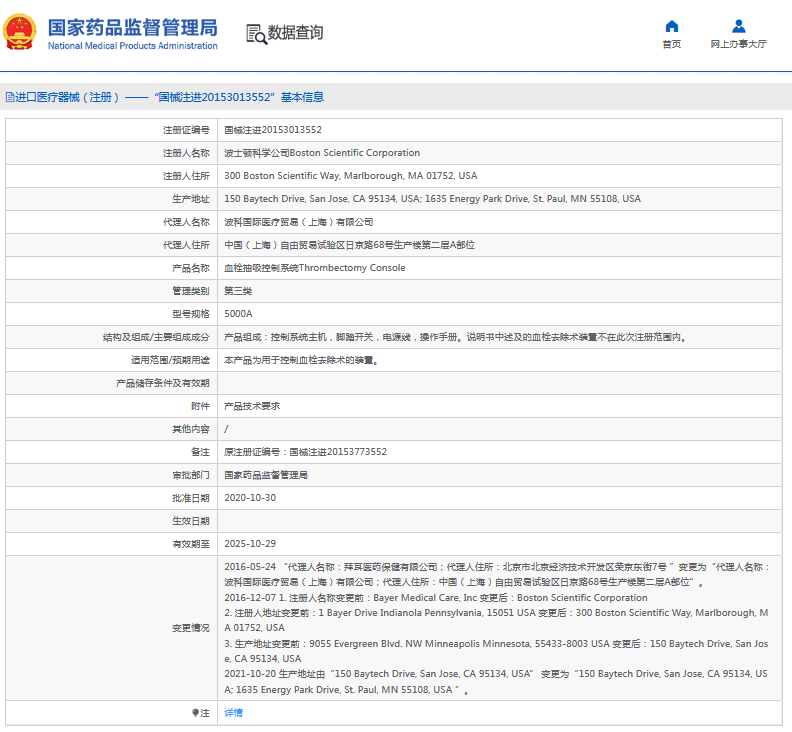Click the 其他内容 row label
The image size is (792, 732).
(190, 429)
